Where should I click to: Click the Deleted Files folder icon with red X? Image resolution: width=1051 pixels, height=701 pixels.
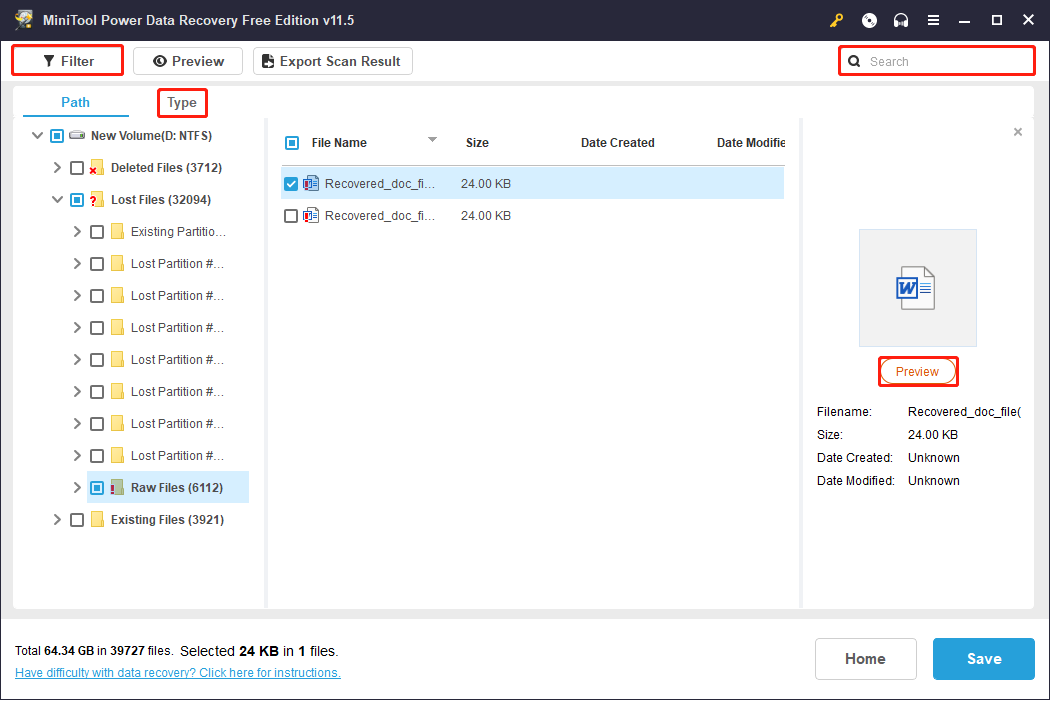[x=97, y=168]
